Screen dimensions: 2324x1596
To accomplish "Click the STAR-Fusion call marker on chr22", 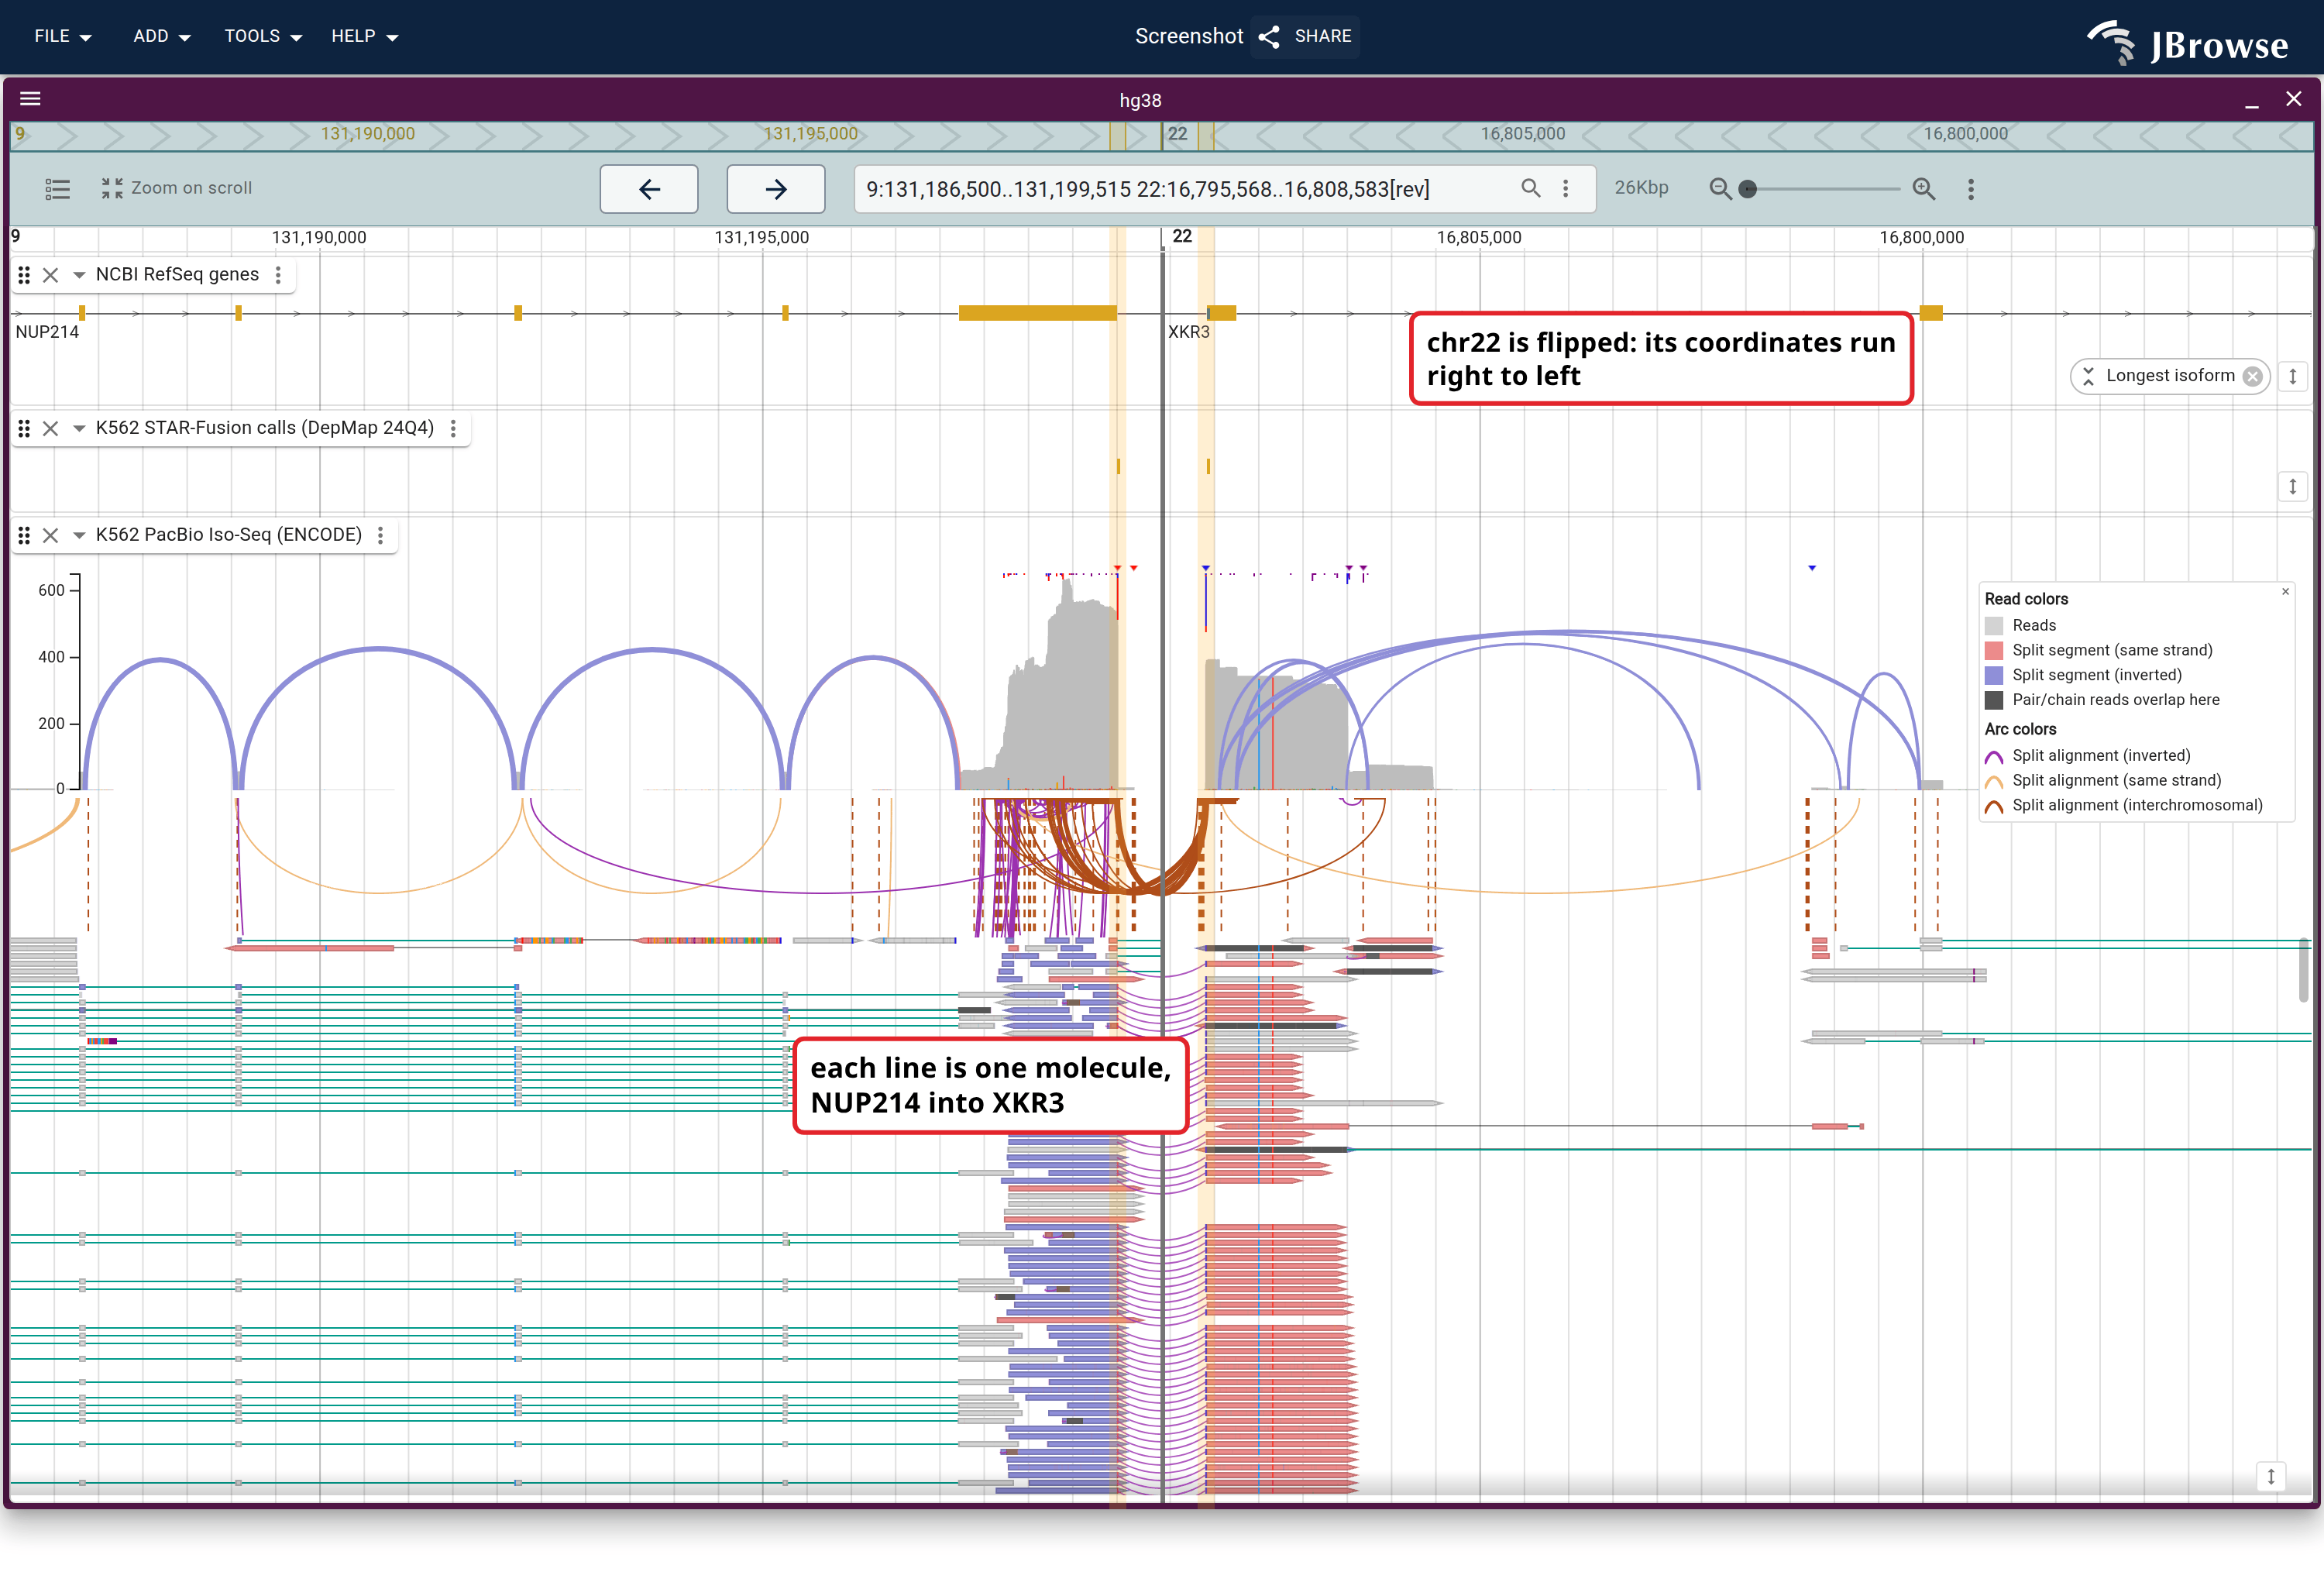I will point(1208,466).
